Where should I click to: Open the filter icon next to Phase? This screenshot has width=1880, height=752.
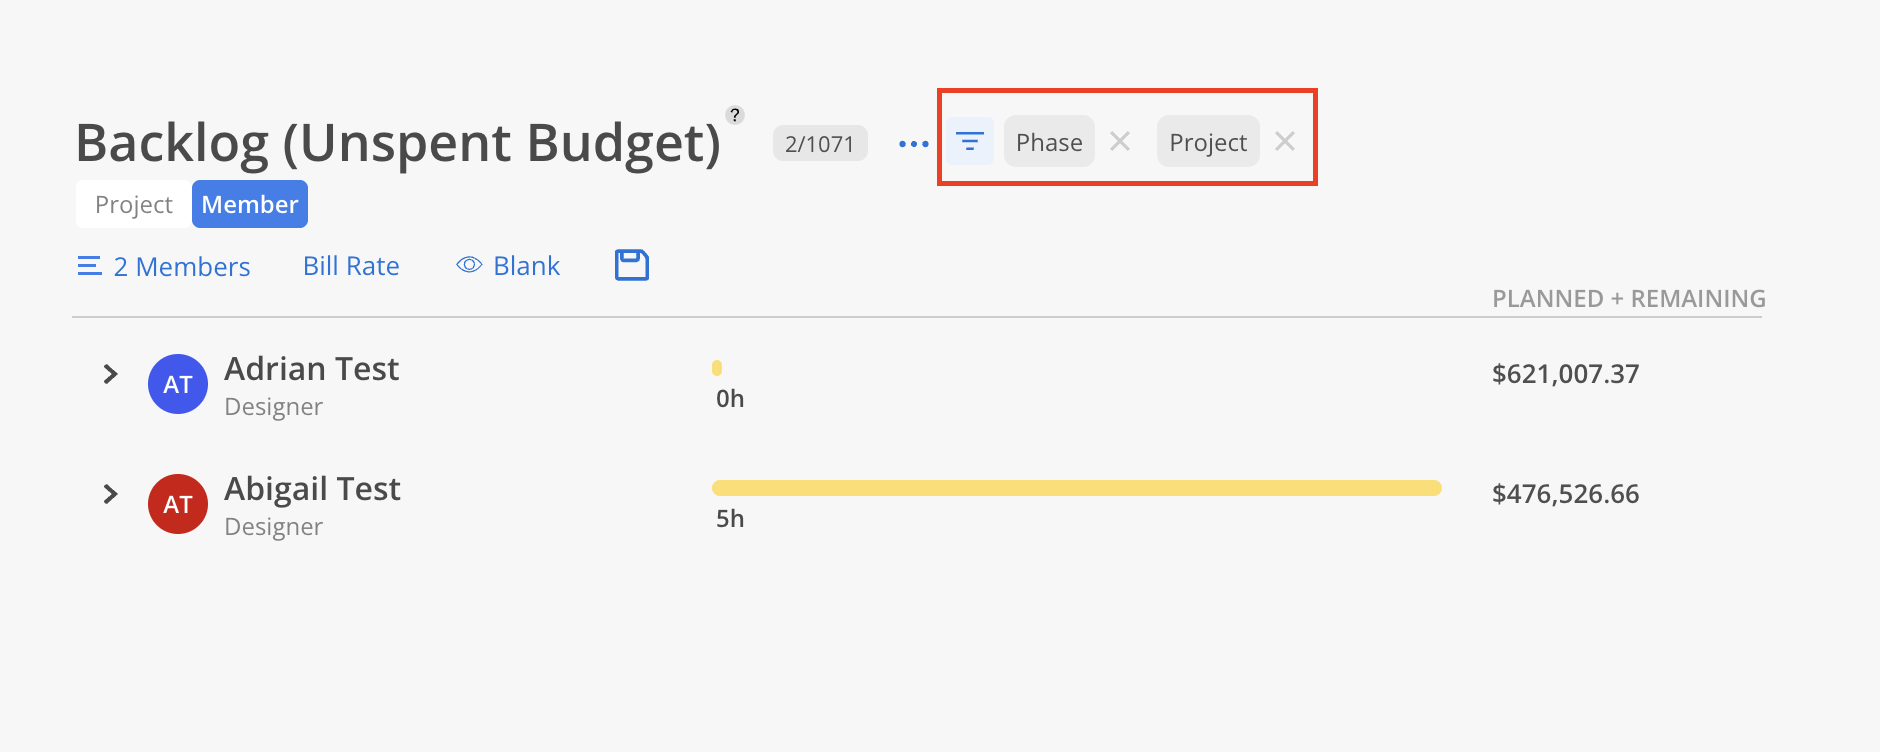click(x=970, y=141)
